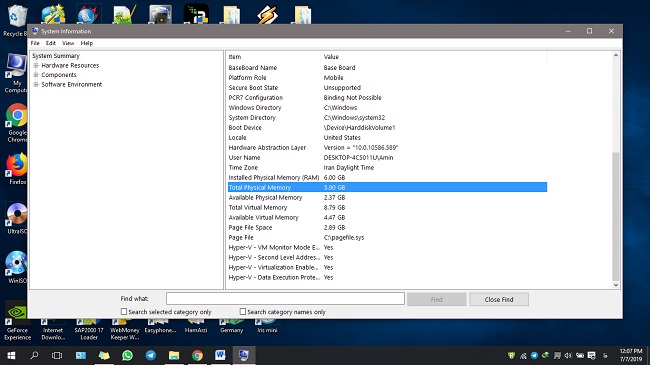Select the Platform Role row
650x365 pixels.
(x=387, y=78)
